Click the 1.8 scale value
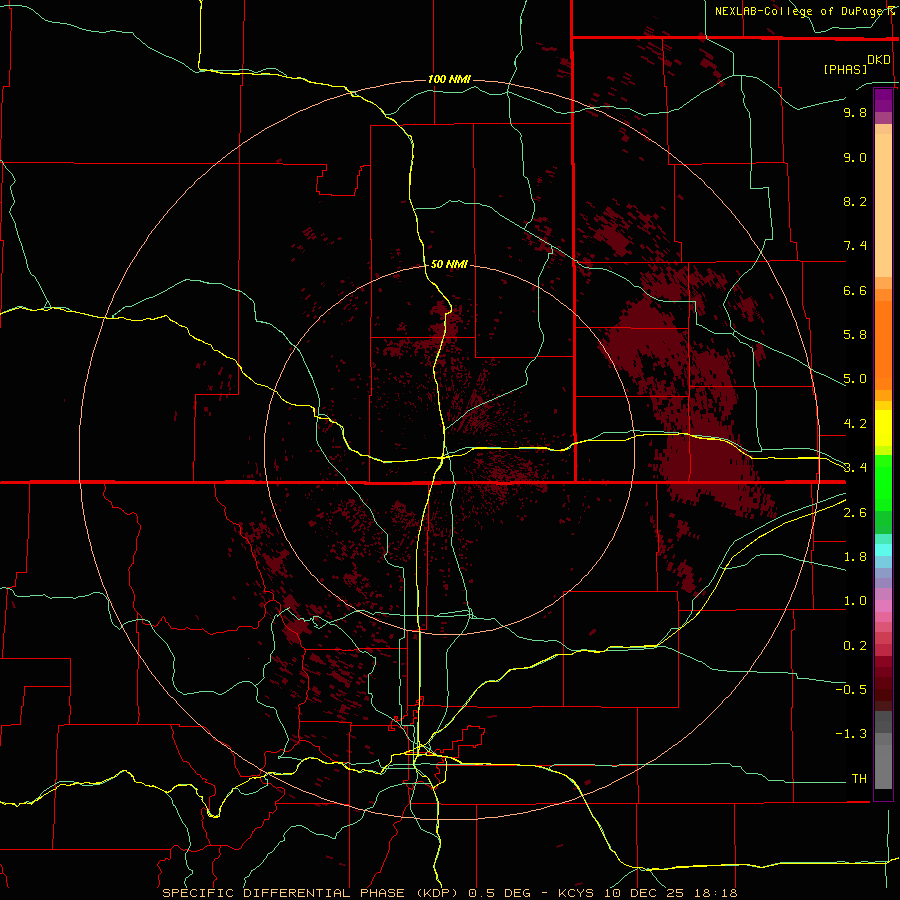Image resolution: width=900 pixels, height=900 pixels. coord(855,557)
